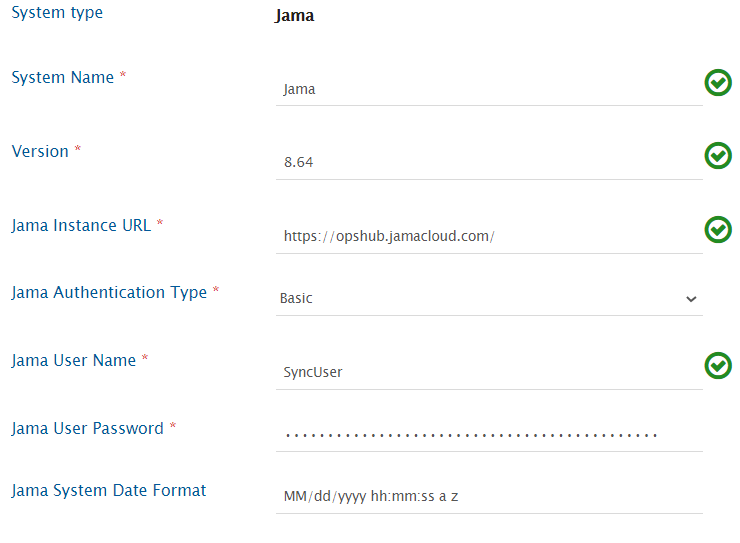
Task: Click the Jama User Password label
Action: 87,428
